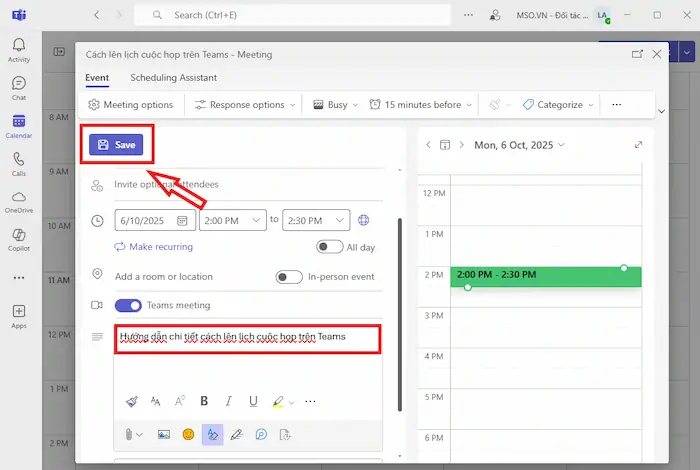Turn on the In-person event switch
700x470 pixels.
(x=289, y=277)
